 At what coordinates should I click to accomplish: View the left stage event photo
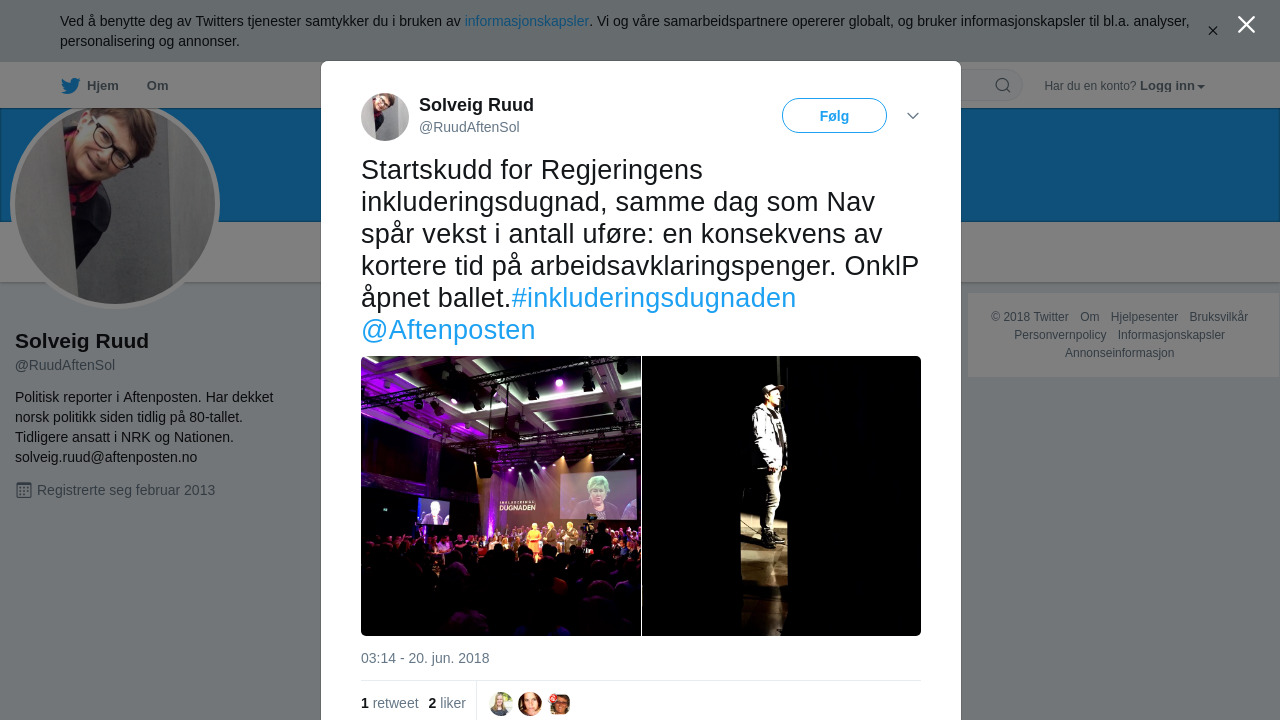(501, 496)
